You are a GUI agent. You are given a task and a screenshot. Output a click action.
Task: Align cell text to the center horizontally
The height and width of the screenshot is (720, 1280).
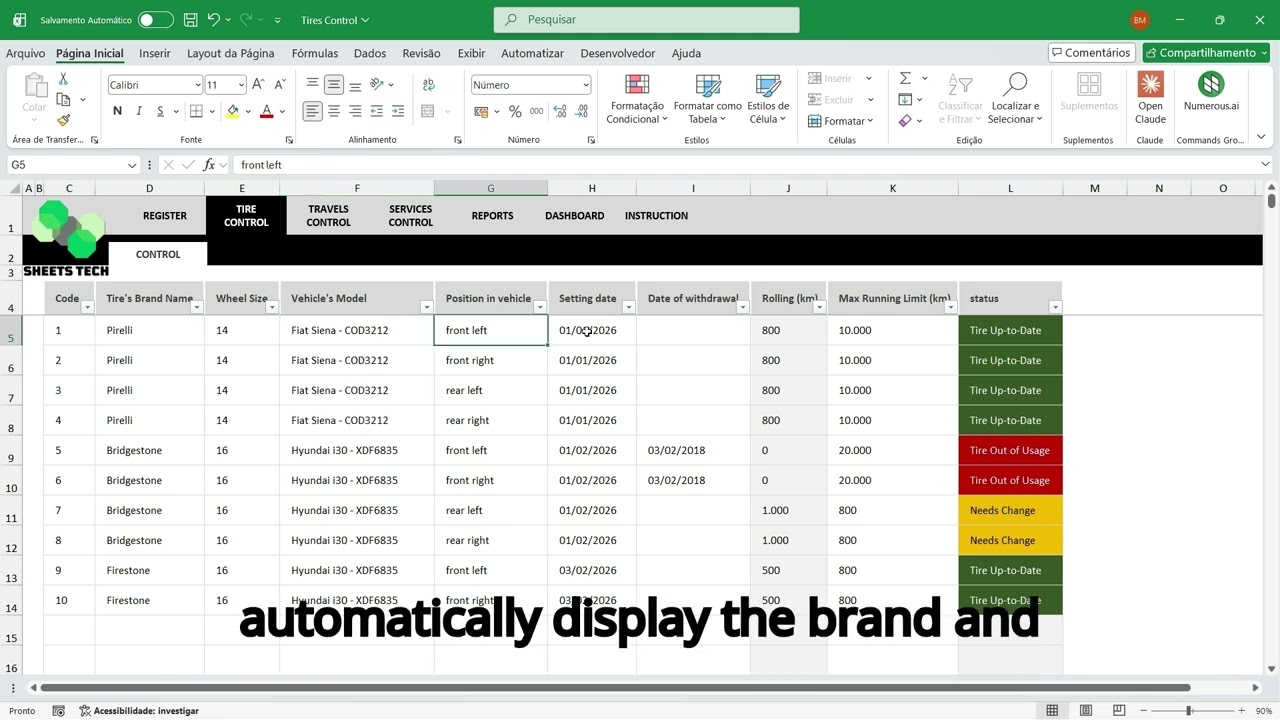pyautogui.click(x=334, y=111)
